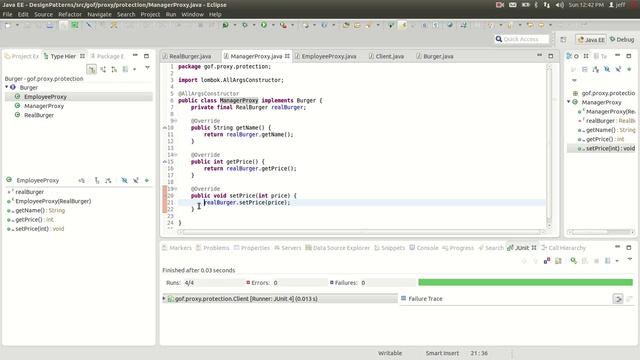
Task: Toggle Scroll Lock in JUnit view
Action: pos(558,260)
